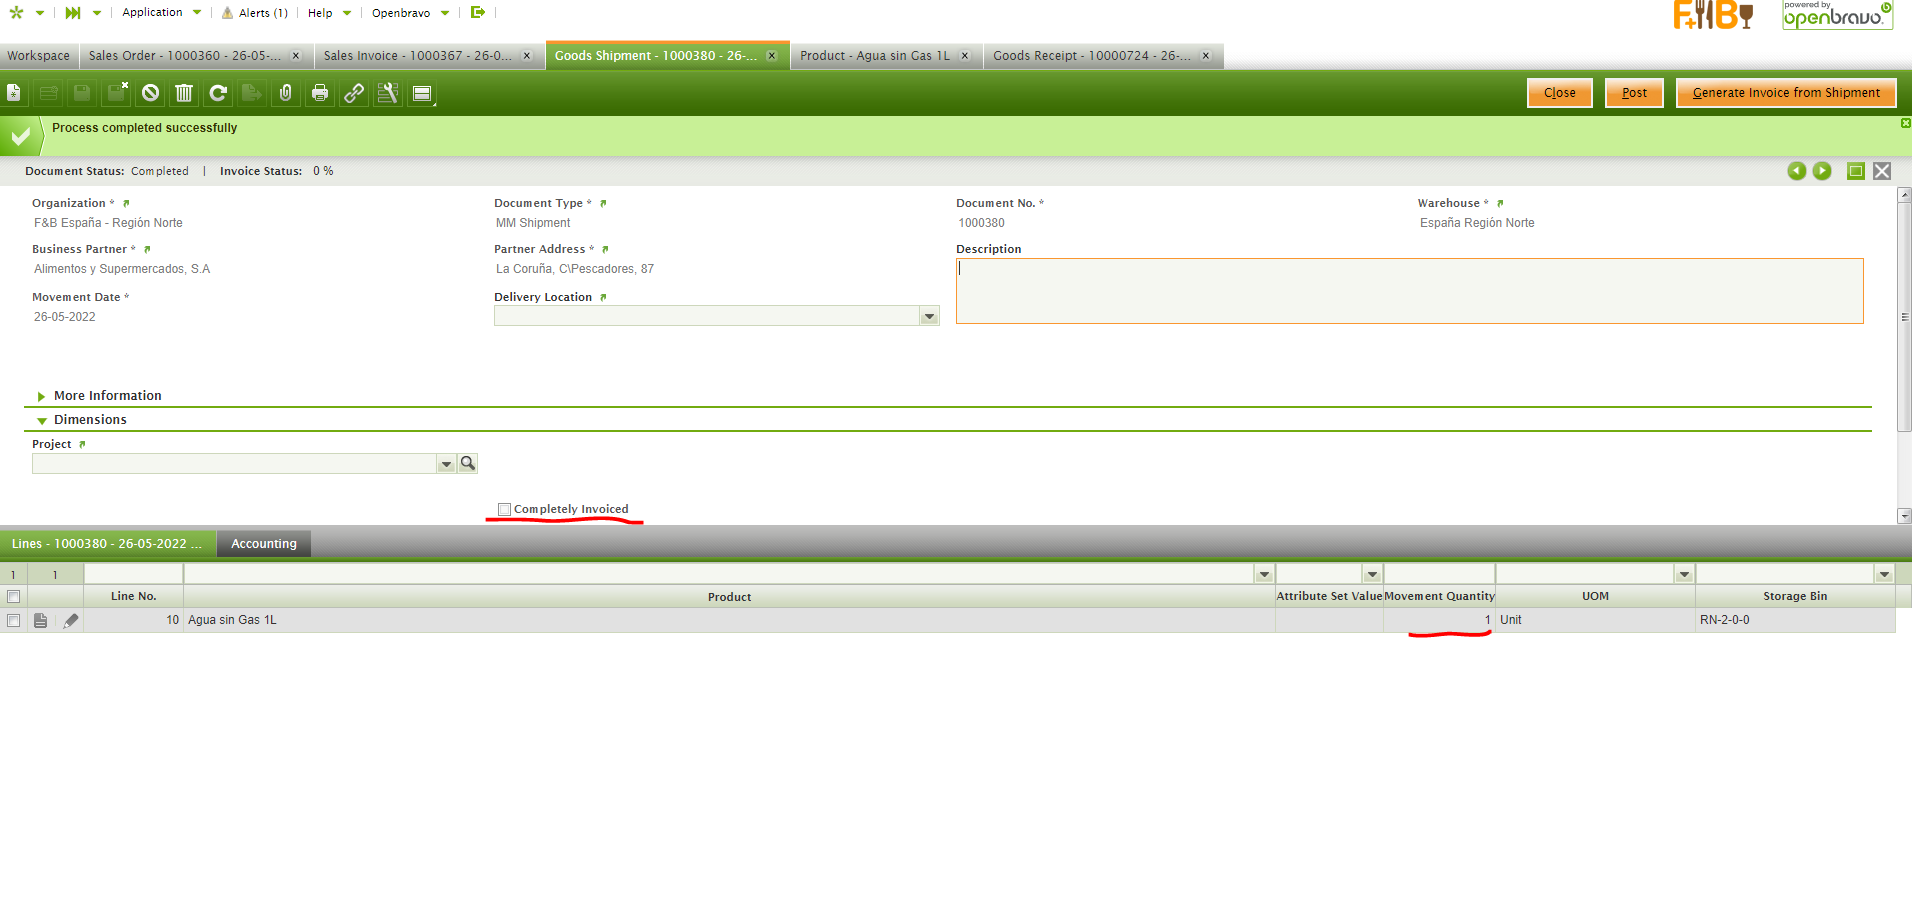Open the UOM filter dropdown
Screen dimensions: 1912x907
coord(1684,574)
